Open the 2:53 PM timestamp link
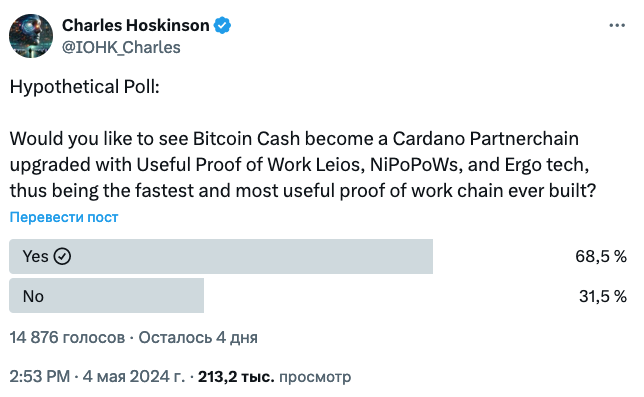The image size is (644, 397). coord(40,376)
